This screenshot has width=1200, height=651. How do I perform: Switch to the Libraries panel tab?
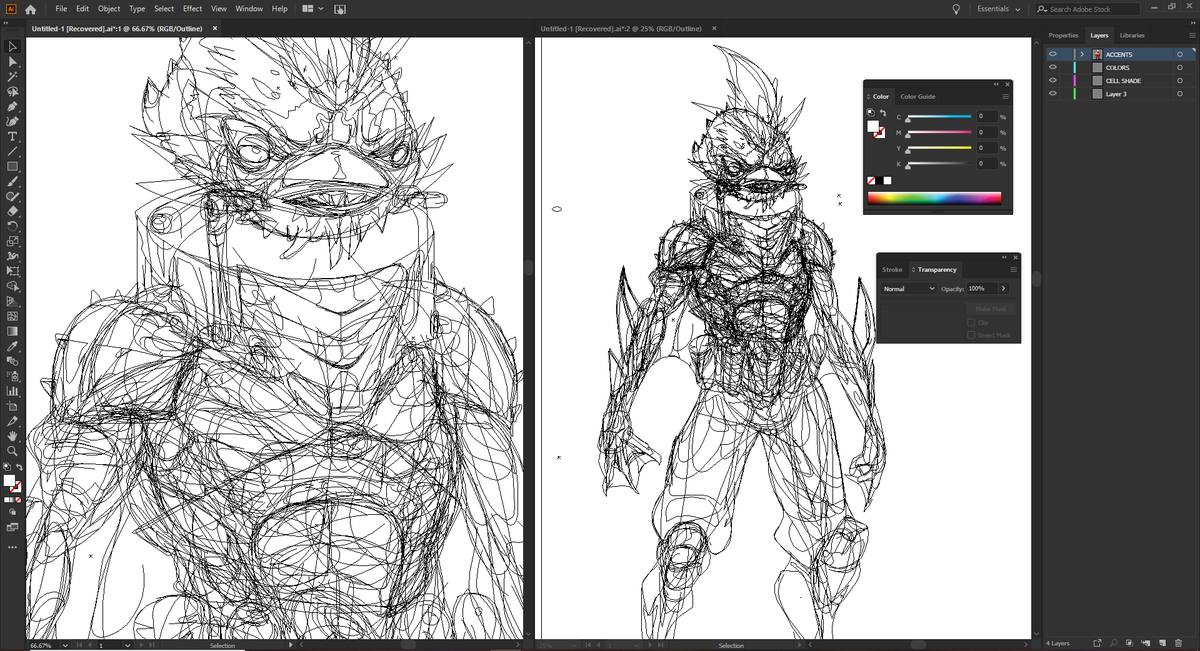point(1132,35)
